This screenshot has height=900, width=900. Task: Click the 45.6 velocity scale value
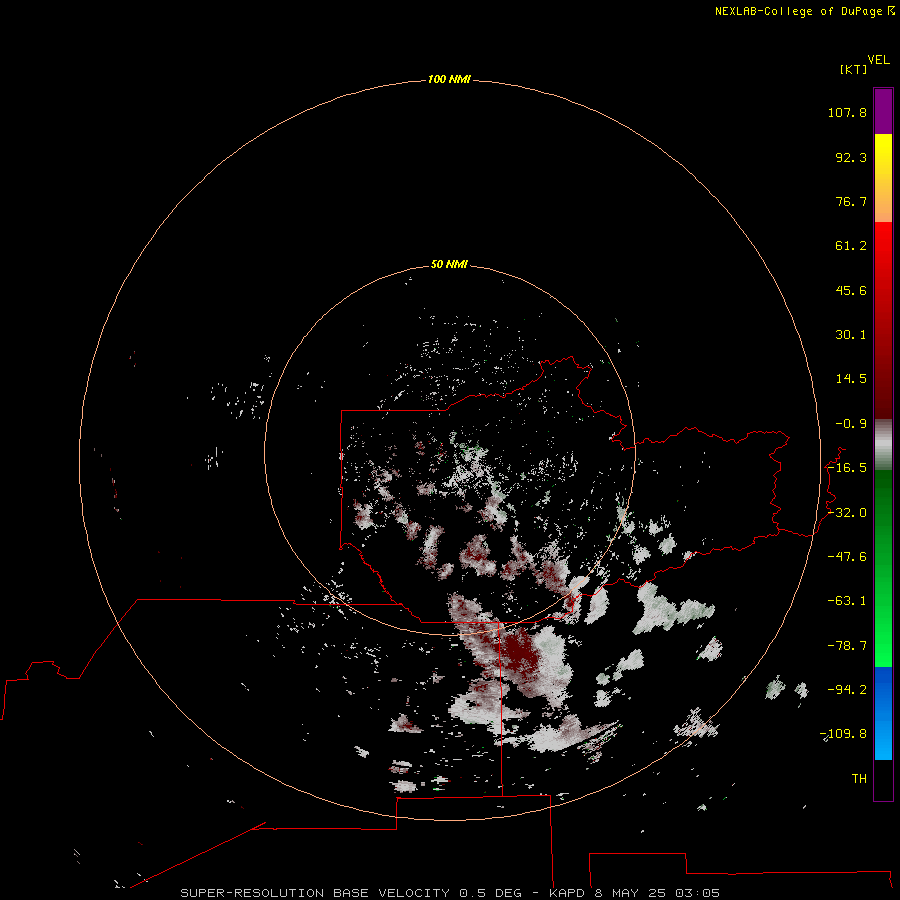point(851,290)
